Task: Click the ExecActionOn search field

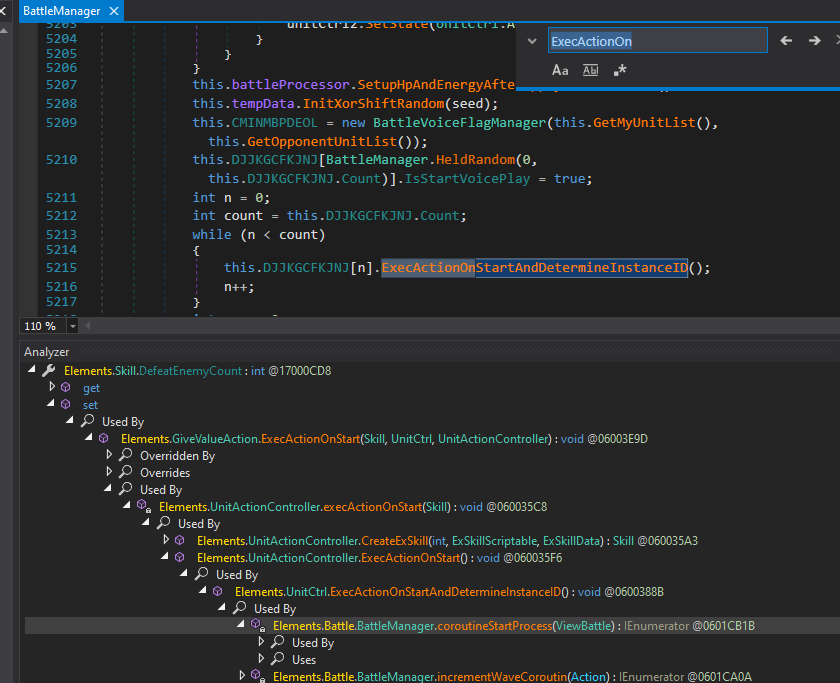Action: (x=657, y=41)
